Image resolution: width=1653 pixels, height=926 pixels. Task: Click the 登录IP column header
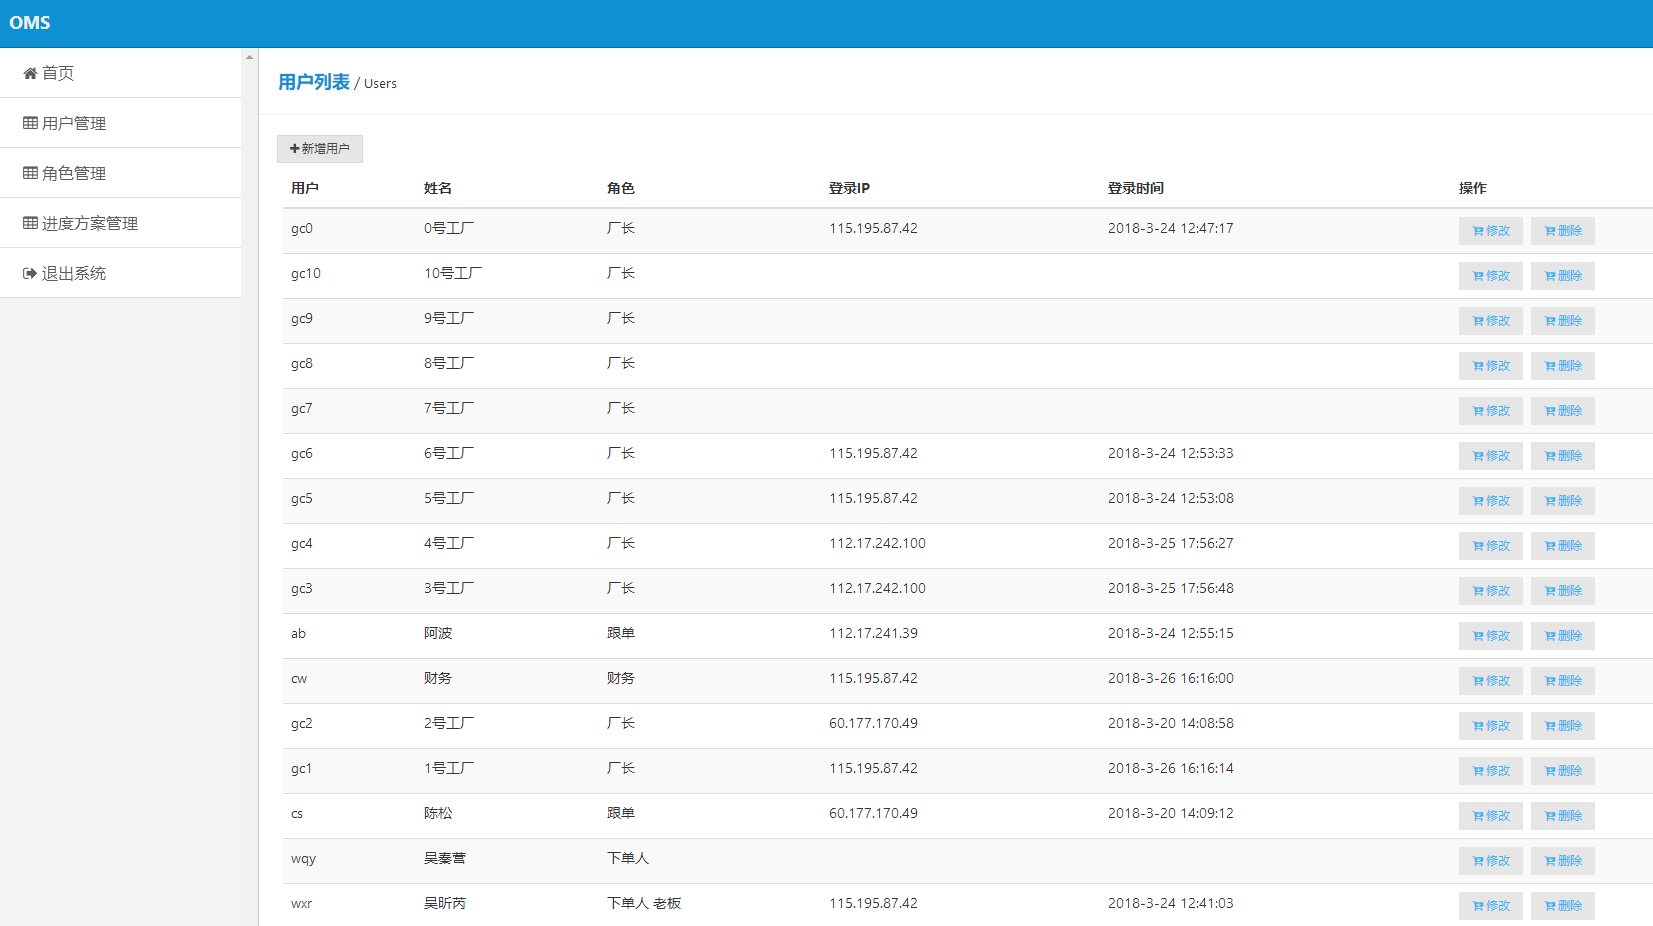coord(849,188)
